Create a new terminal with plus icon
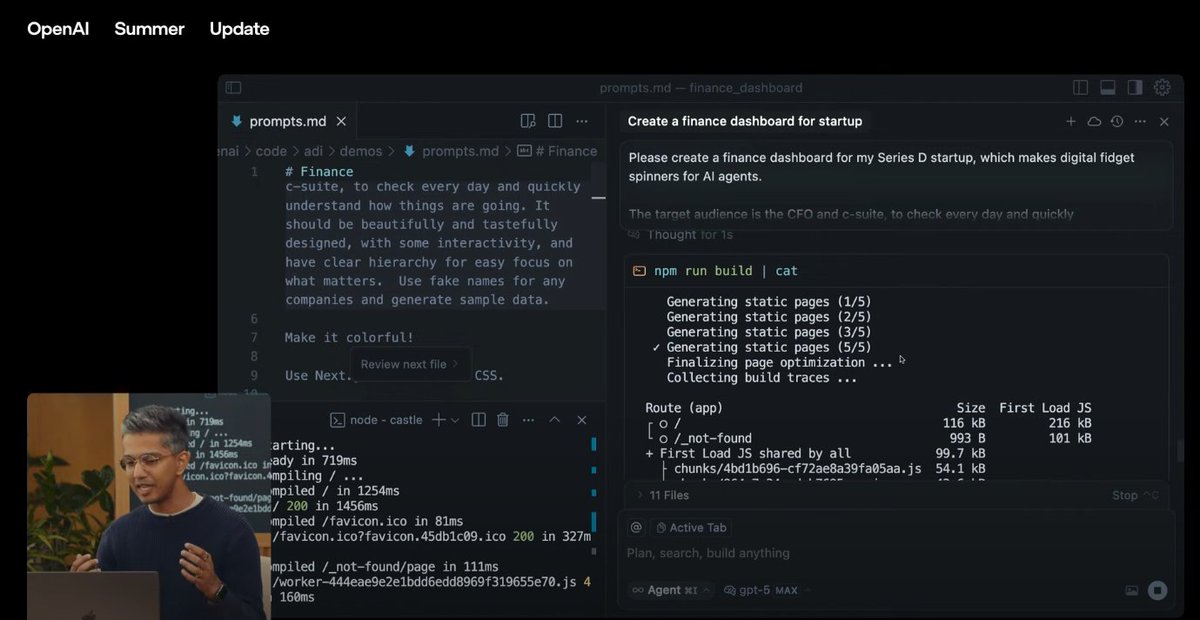This screenshot has height=620, width=1200. (x=438, y=420)
